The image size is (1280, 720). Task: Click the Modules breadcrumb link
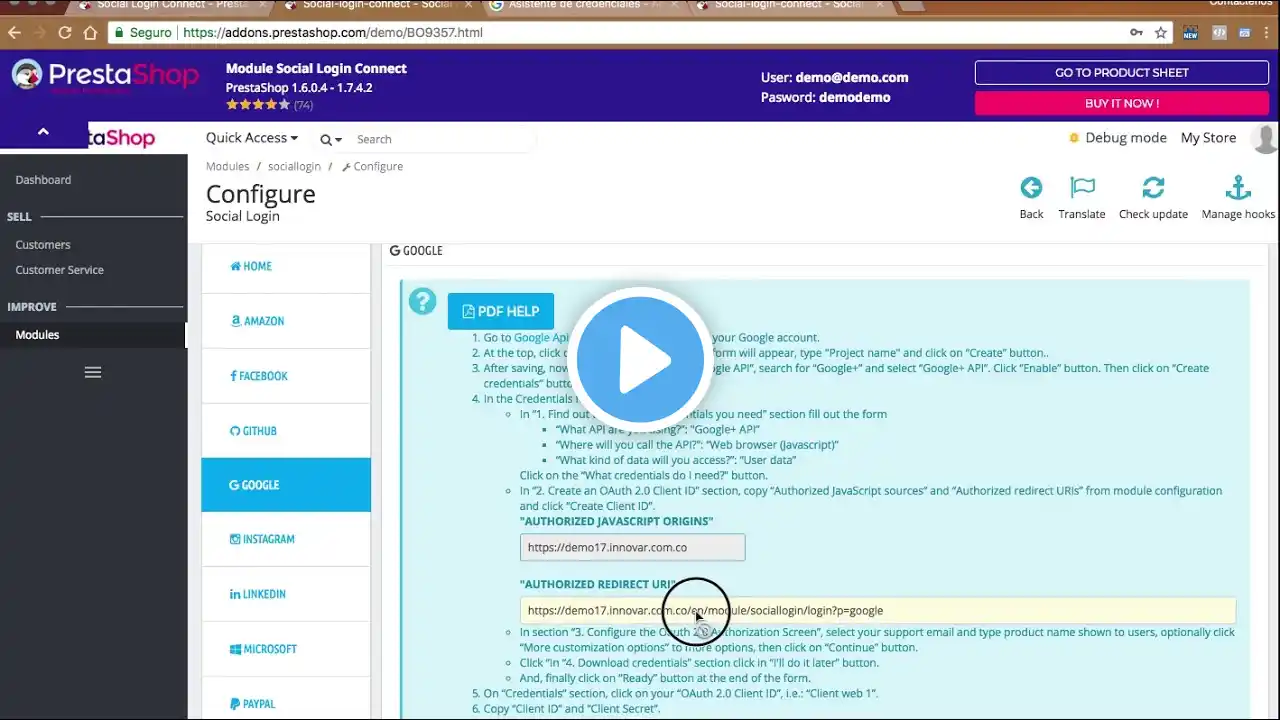(227, 166)
